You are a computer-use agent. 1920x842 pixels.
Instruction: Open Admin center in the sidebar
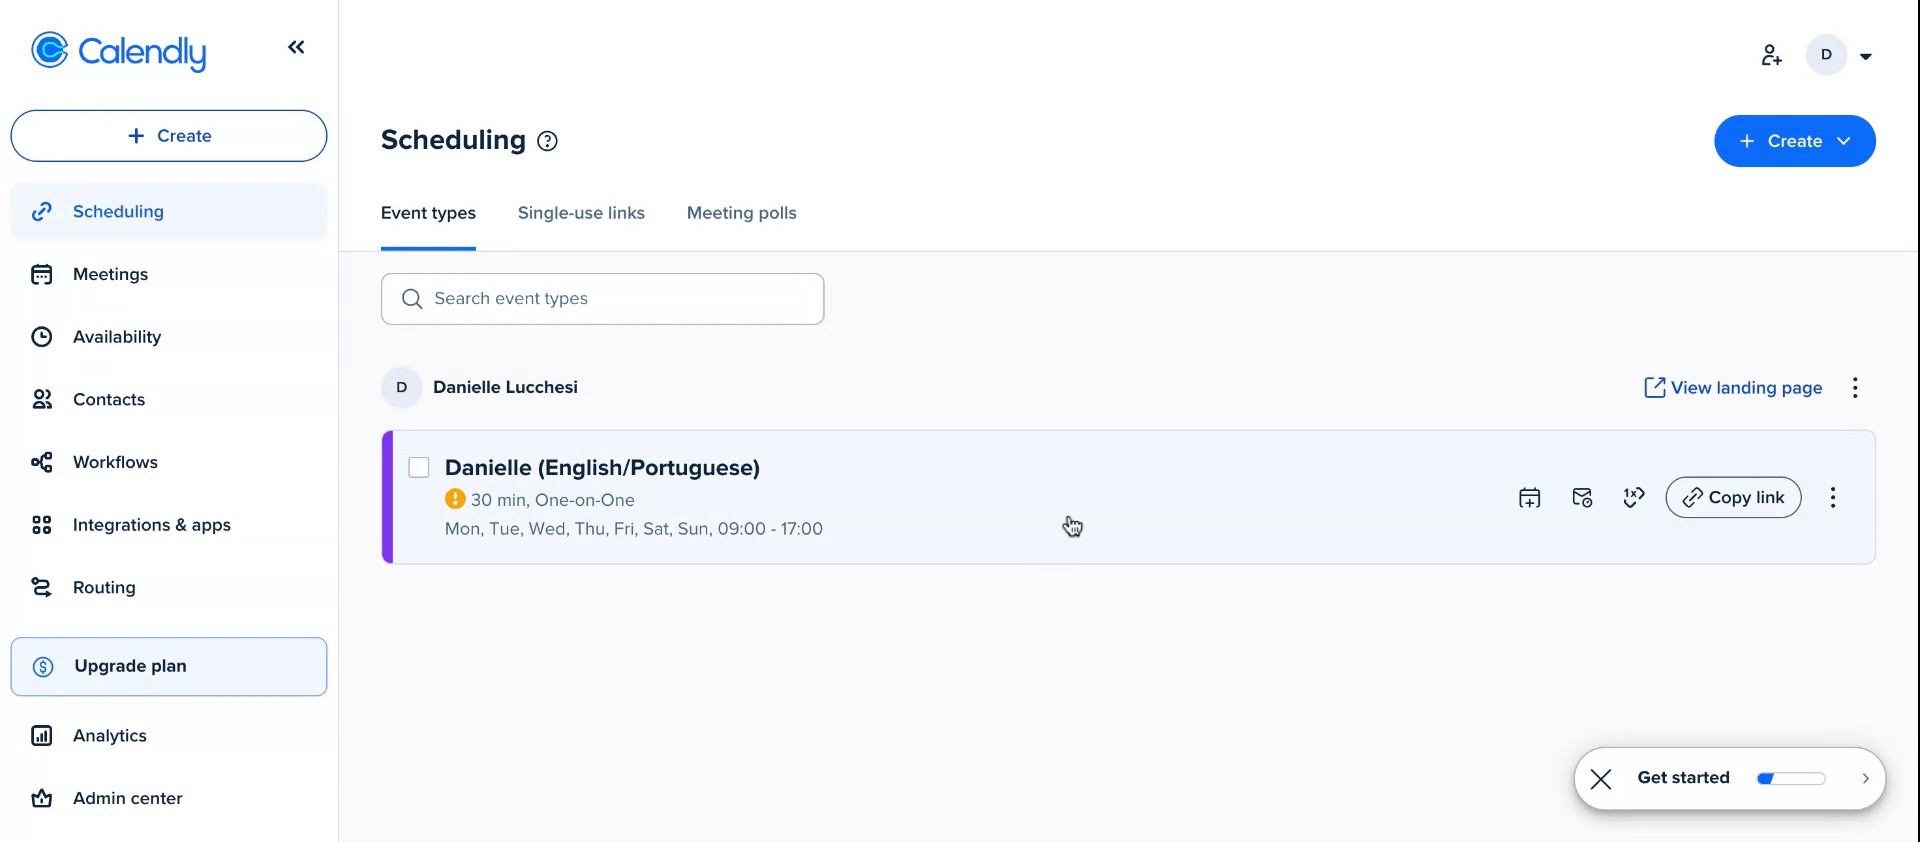tap(169, 798)
